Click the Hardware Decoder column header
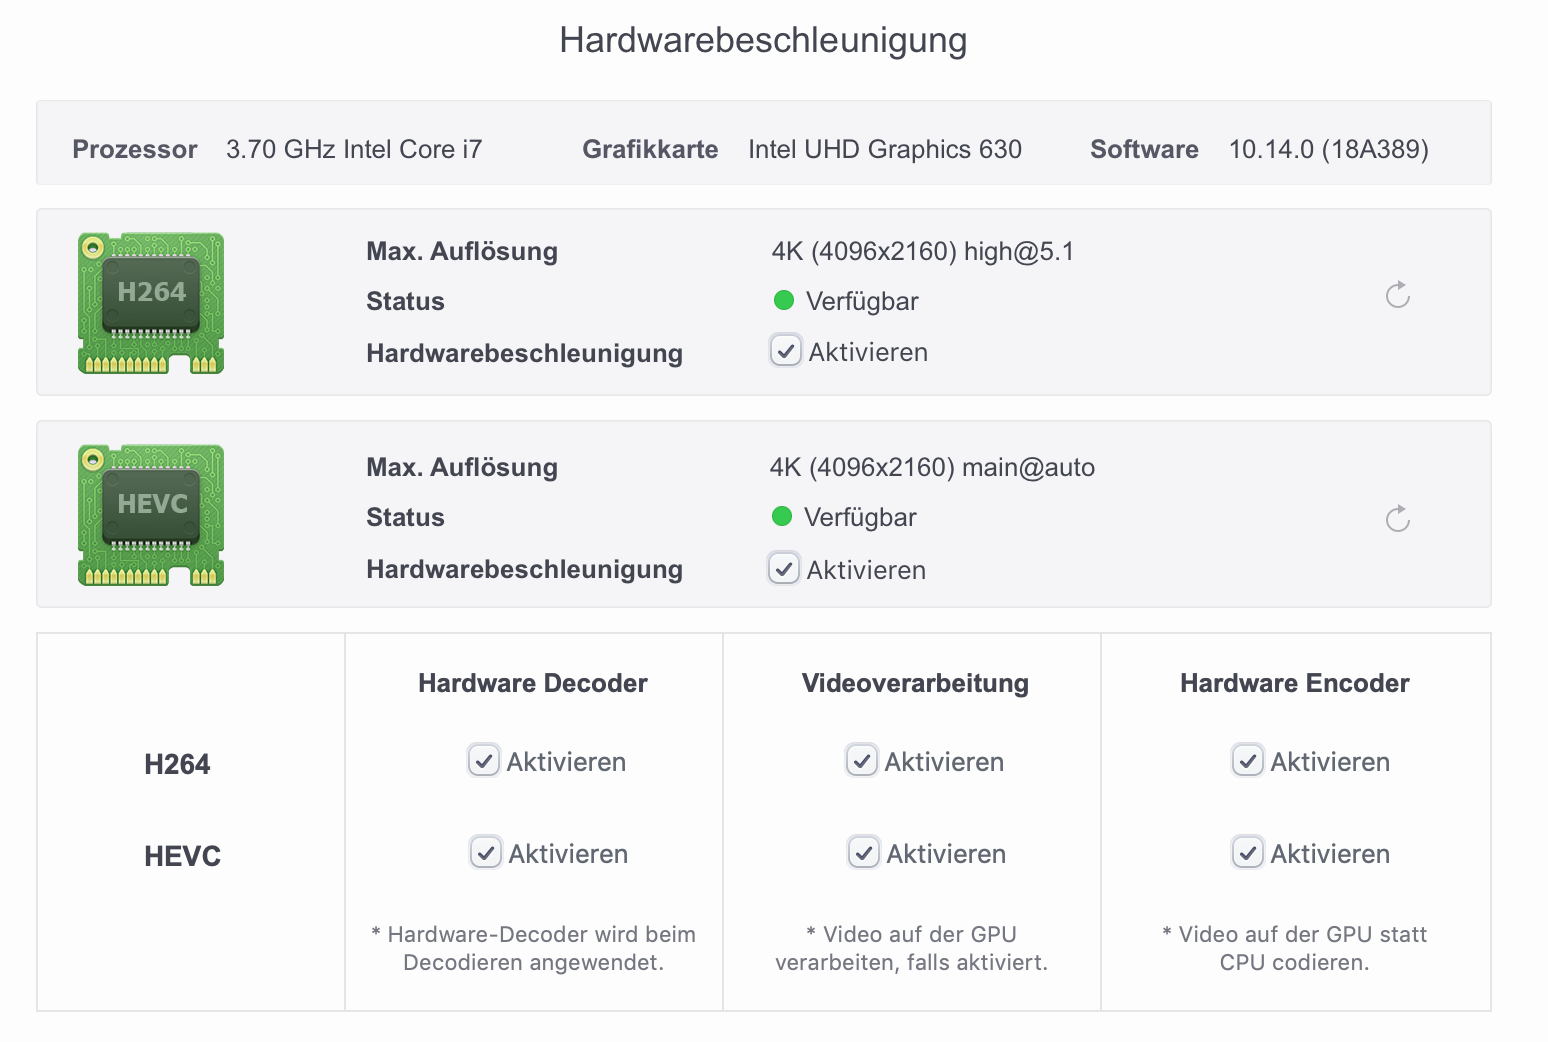 coord(533,683)
